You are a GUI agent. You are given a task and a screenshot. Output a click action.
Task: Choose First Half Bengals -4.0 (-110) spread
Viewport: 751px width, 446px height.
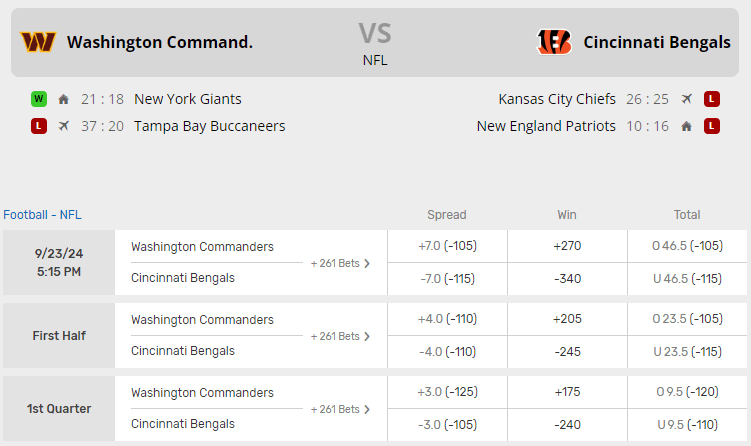click(x=446, y=351)
